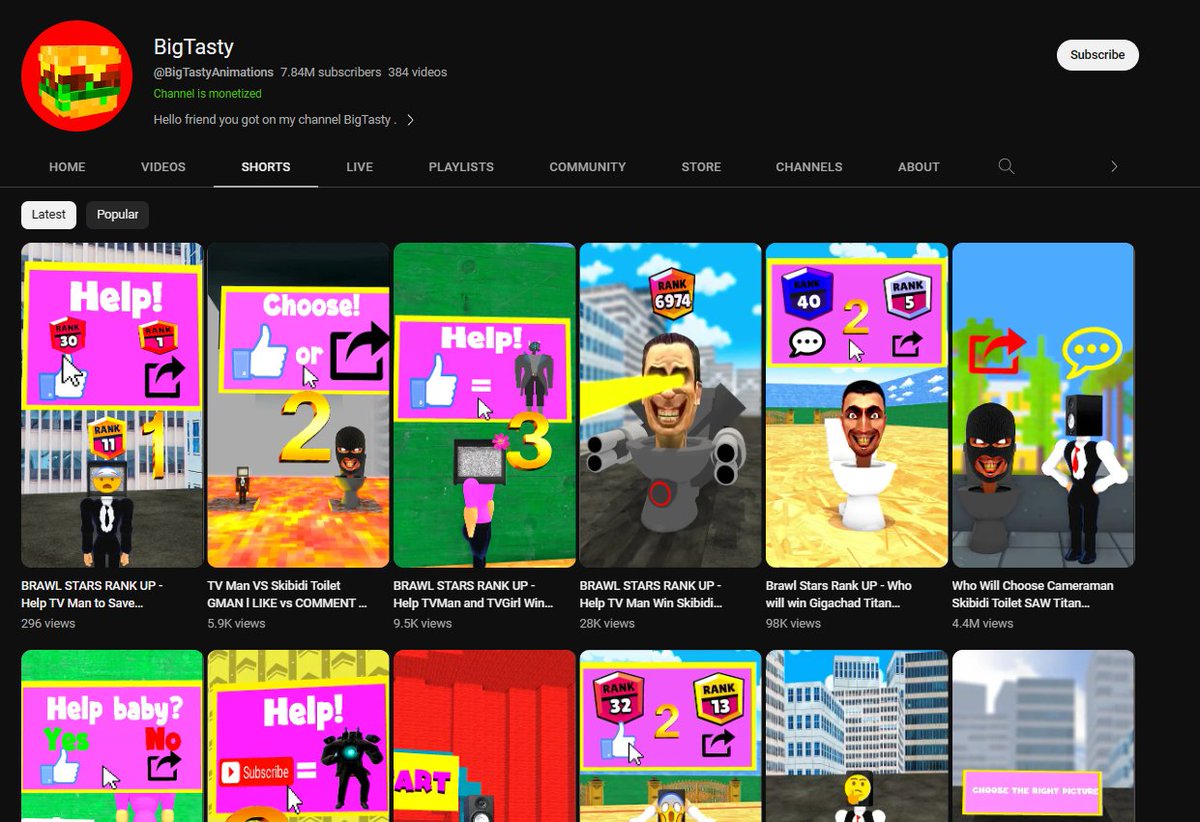
Task: Click the '28K views' text
Action: [x=607, y=623]
